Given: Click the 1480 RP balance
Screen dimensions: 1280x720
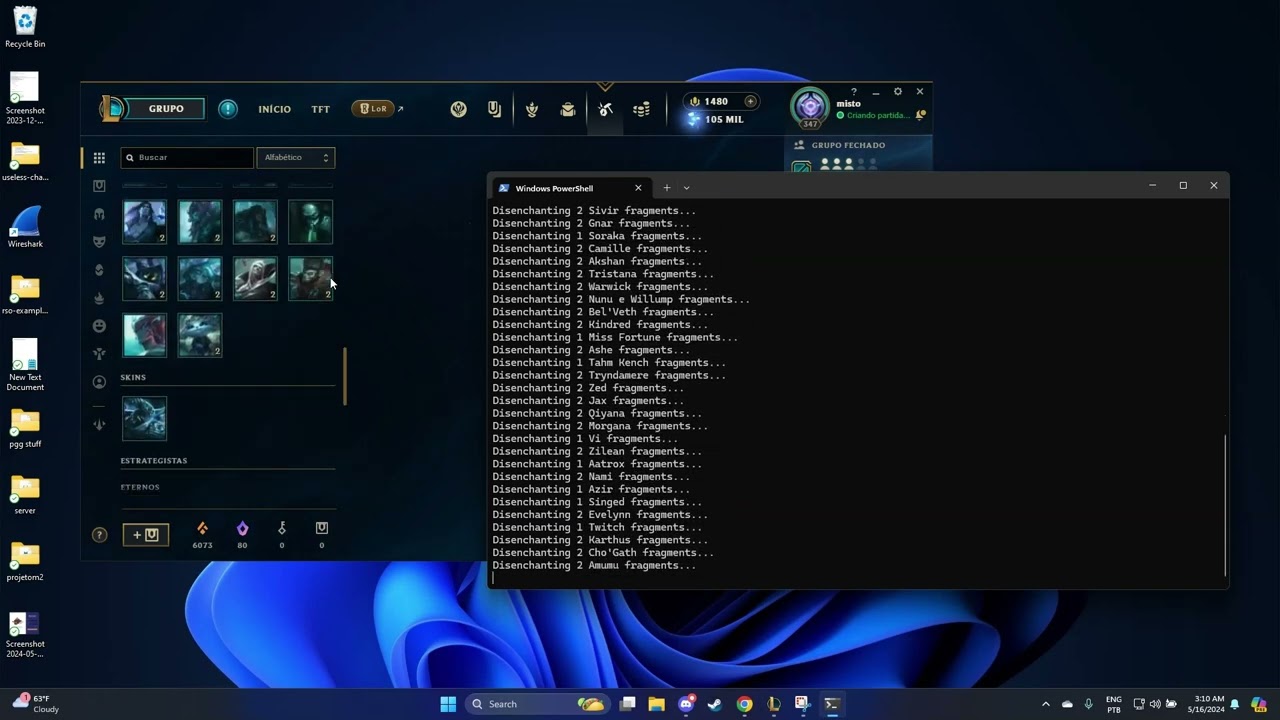Looking at the screenshot, I should point(716,101).
